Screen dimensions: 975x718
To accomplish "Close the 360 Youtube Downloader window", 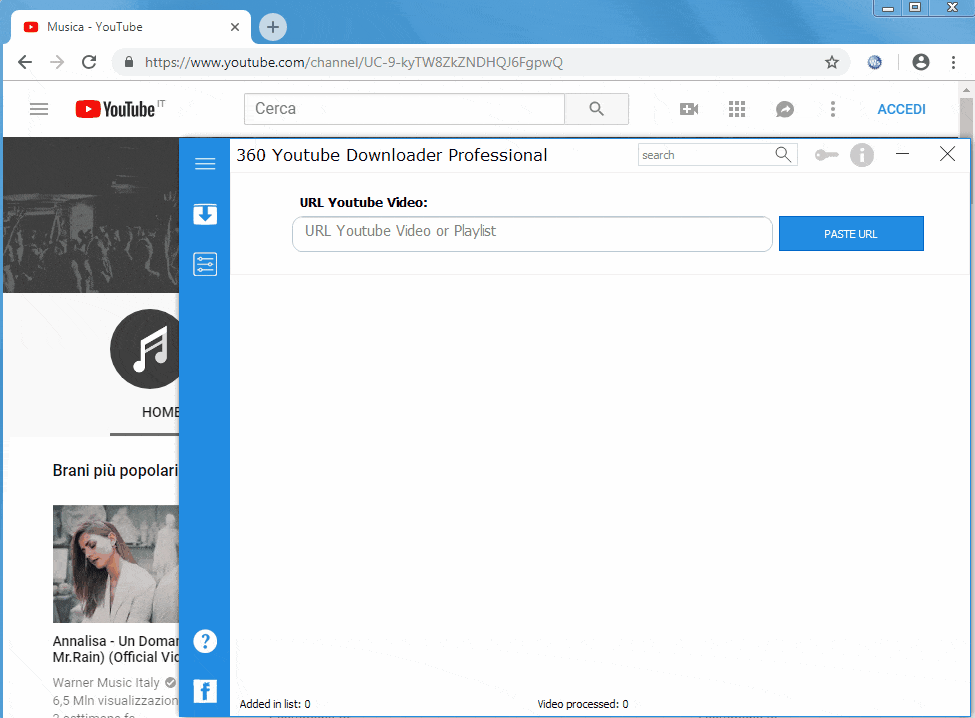I will pos(947,154).
